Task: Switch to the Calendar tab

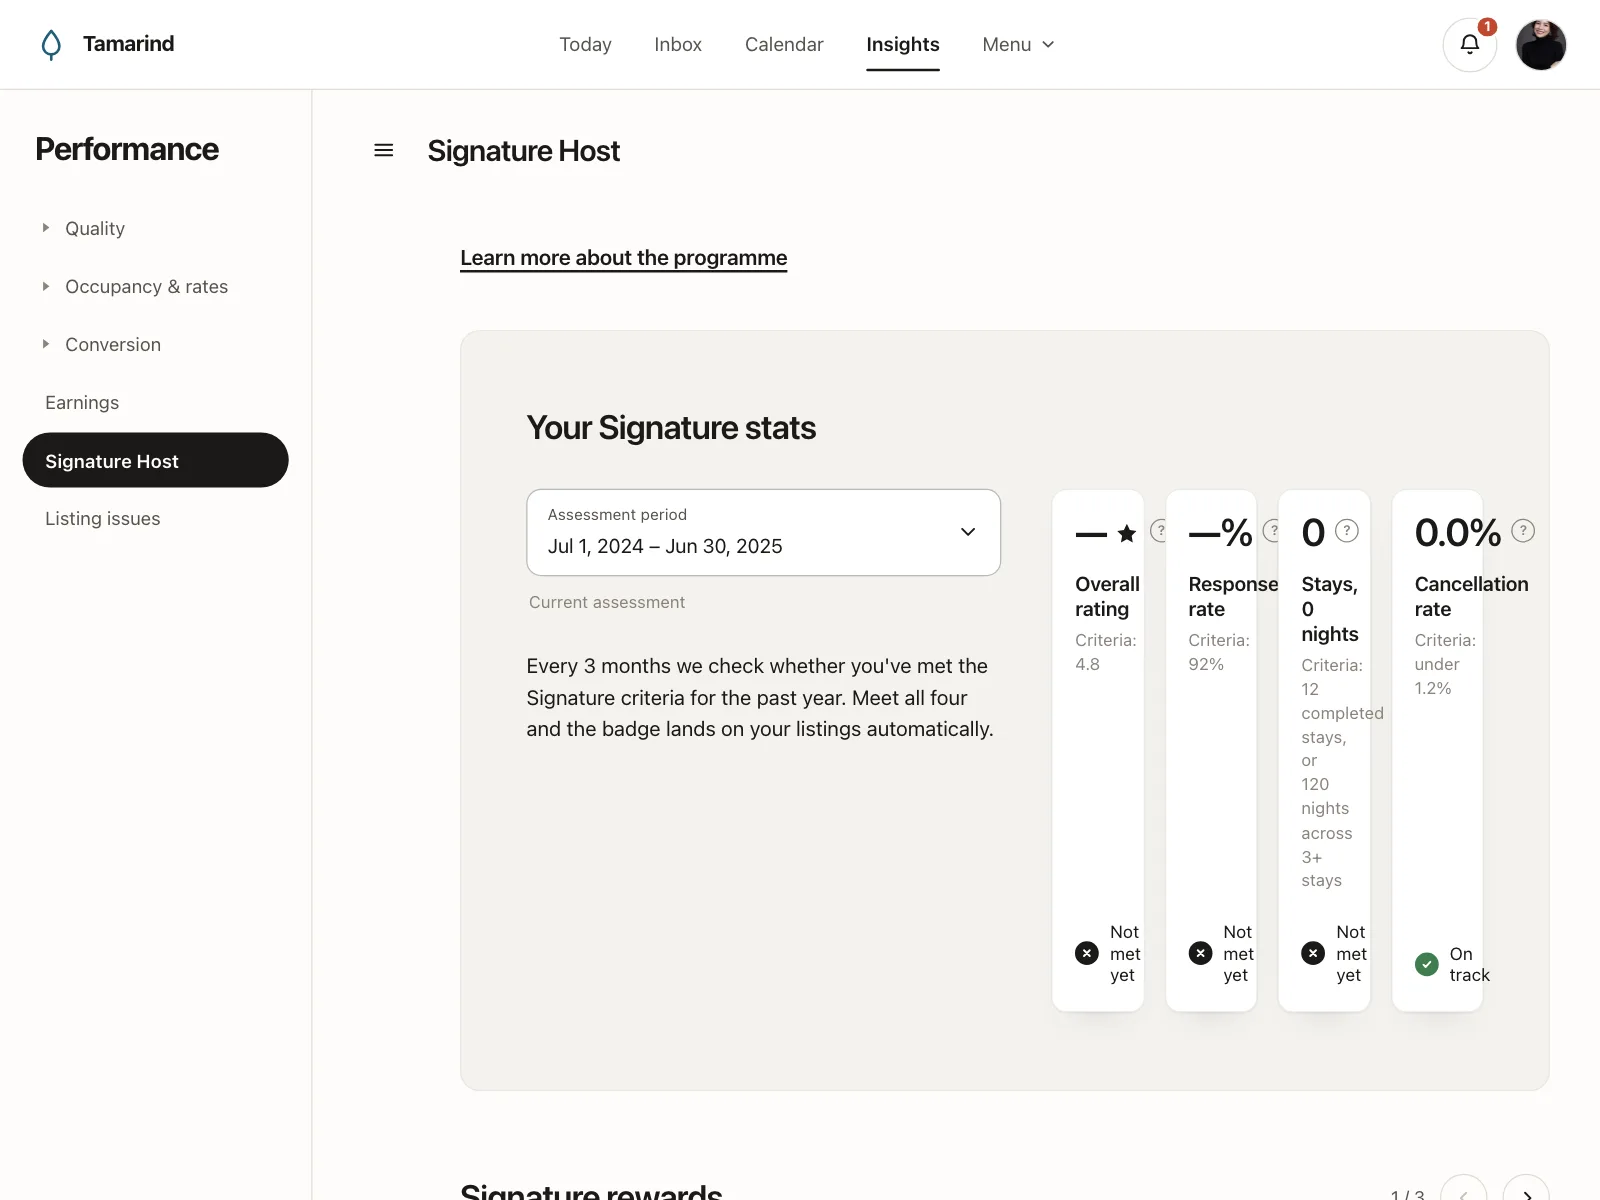Action: click(x=784, y=45)
